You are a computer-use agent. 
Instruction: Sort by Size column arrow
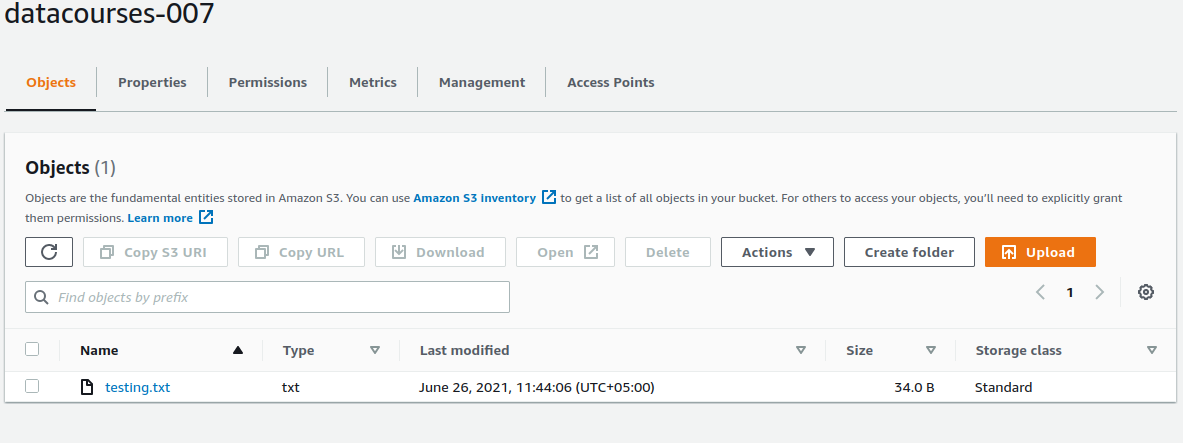[x=930, y=350]
